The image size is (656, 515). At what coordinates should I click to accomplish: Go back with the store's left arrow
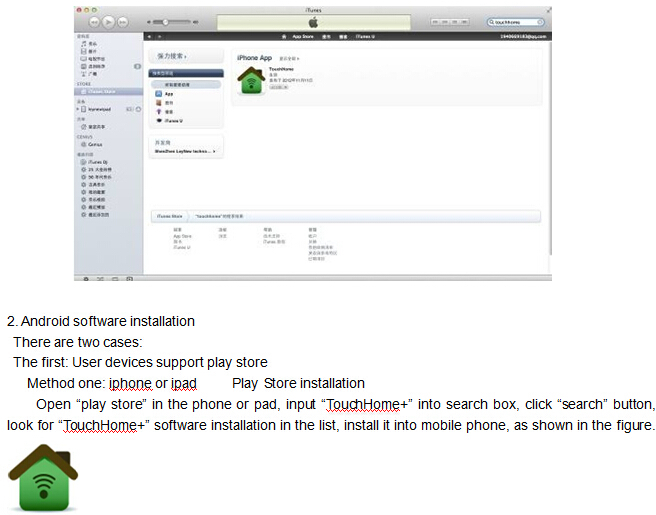point(149,37)
